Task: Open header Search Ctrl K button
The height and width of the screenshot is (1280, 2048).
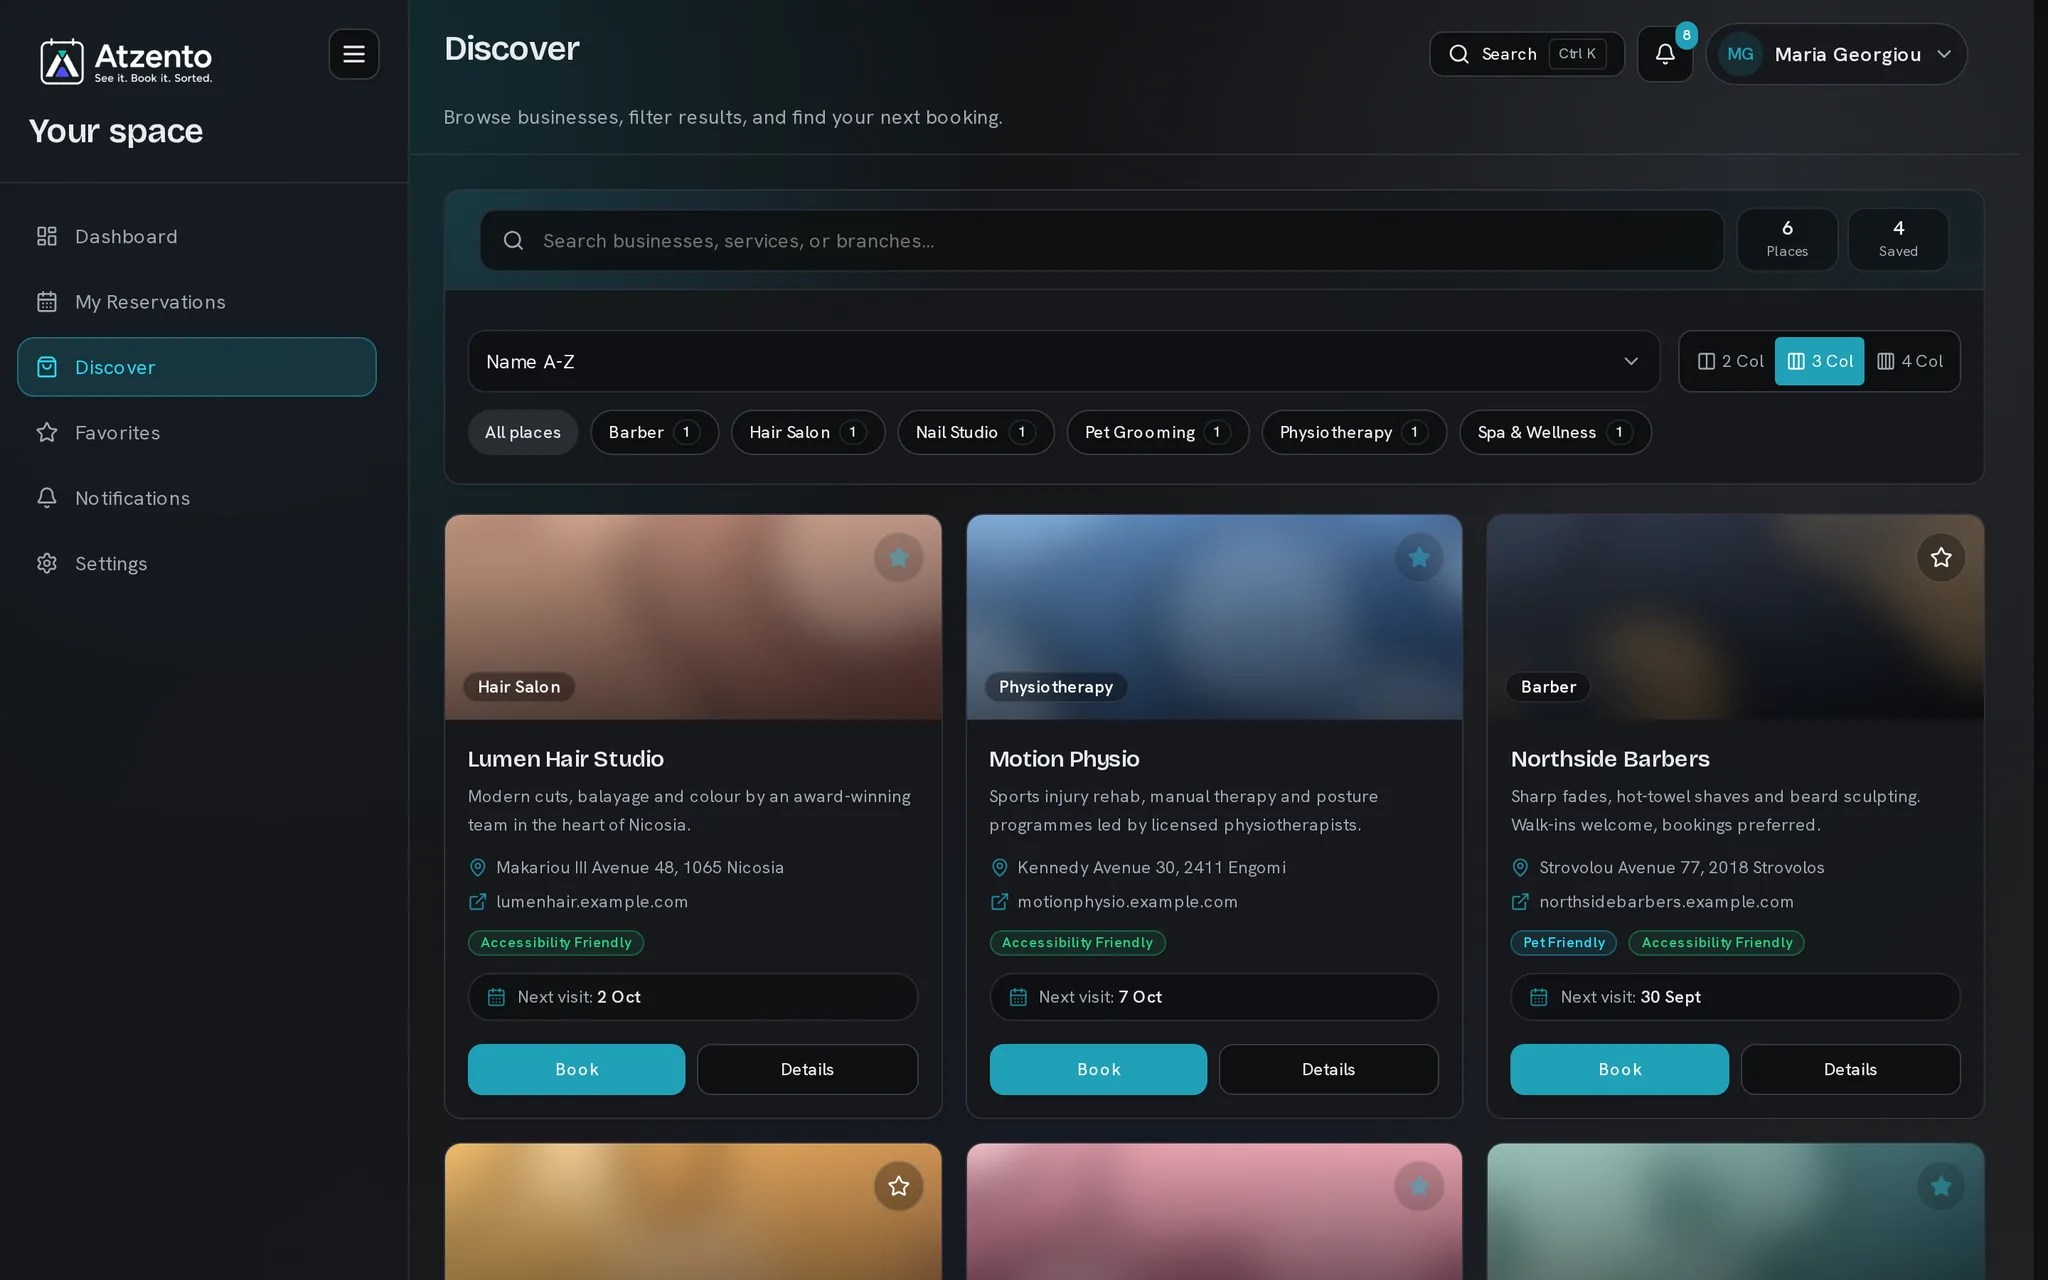Action: coord(1527,54)
